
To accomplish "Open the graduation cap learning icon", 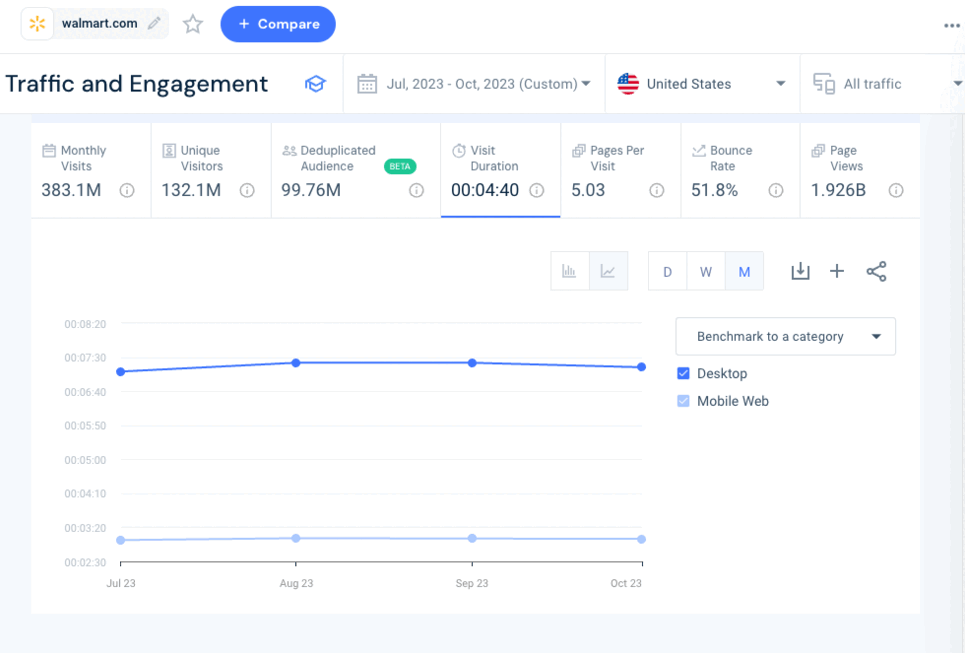I will tap(315, 84).
